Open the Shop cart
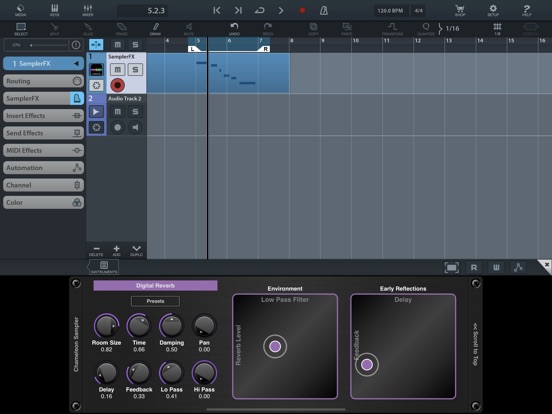This screenshot has height=414, width=552. tap(460, 10)
